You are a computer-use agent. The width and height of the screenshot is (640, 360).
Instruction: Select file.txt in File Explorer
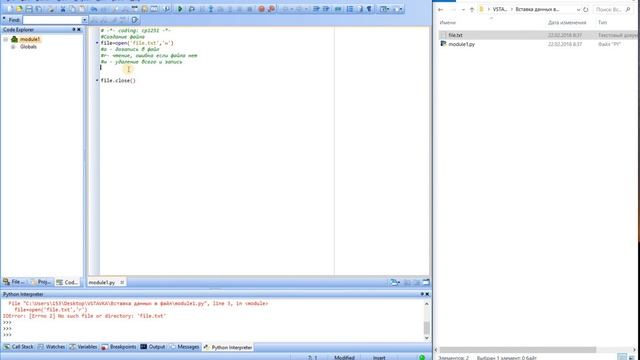point(456,36)
